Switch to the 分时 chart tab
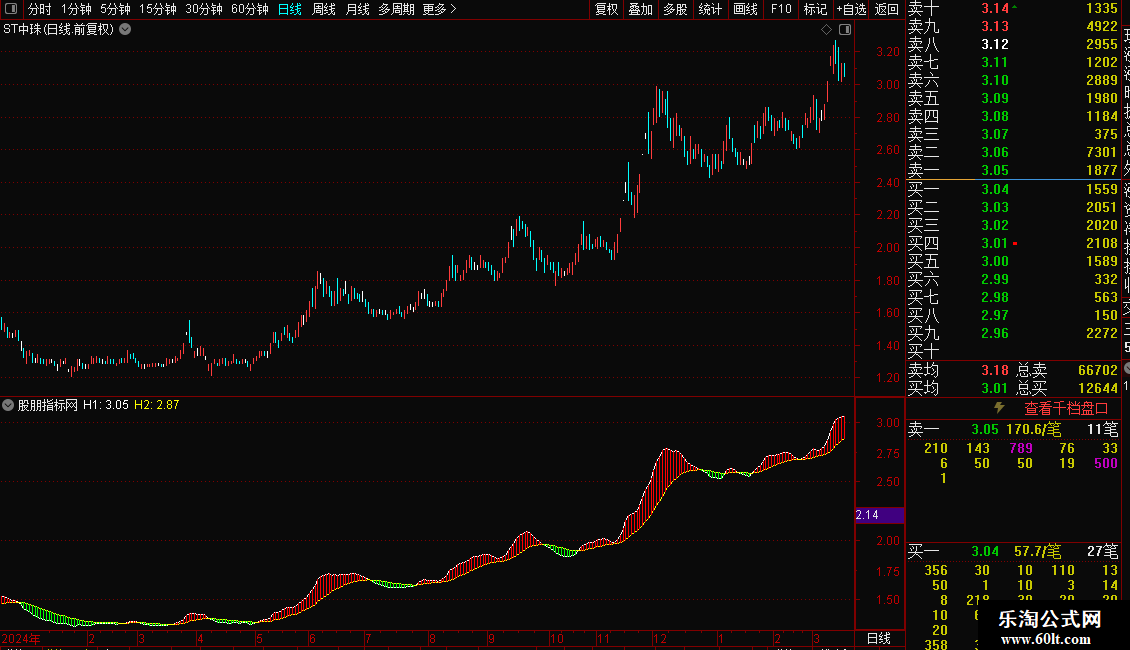1130x650 pixels. [x=39, y=9]
